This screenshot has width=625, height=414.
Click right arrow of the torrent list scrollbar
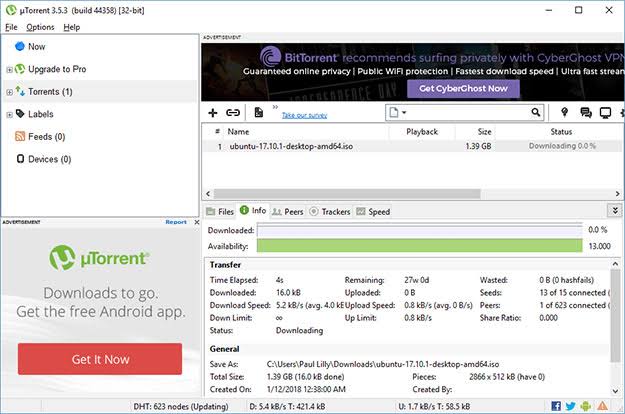pos(617,194)
